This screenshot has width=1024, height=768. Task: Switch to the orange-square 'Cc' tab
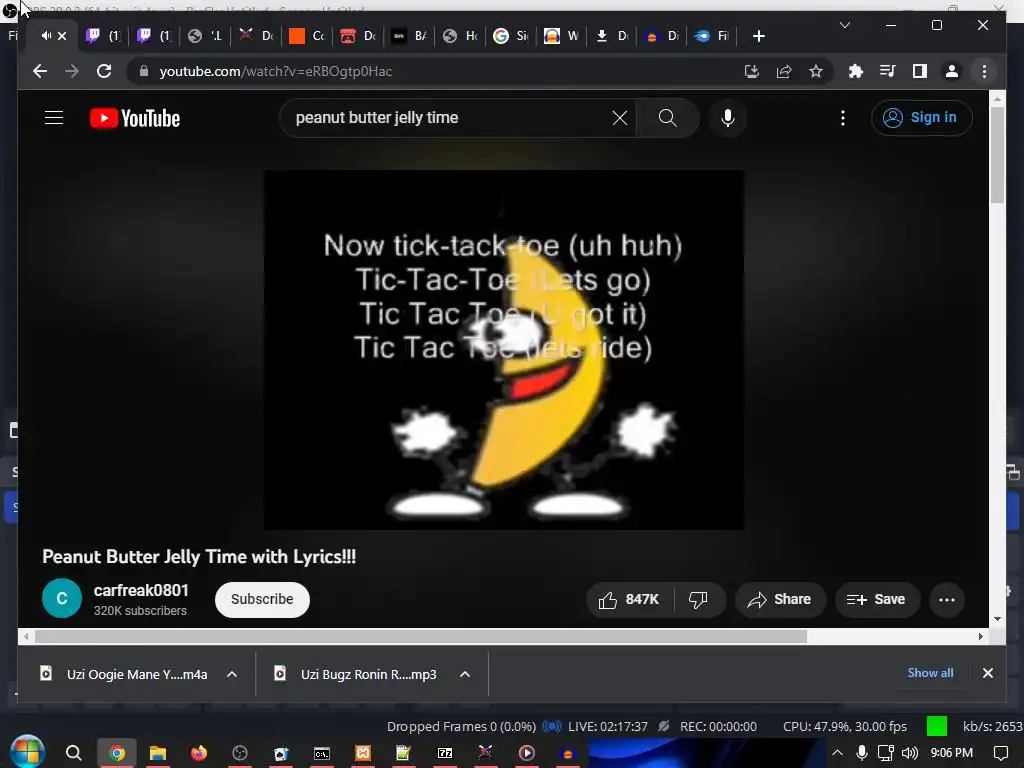(308, 36)
